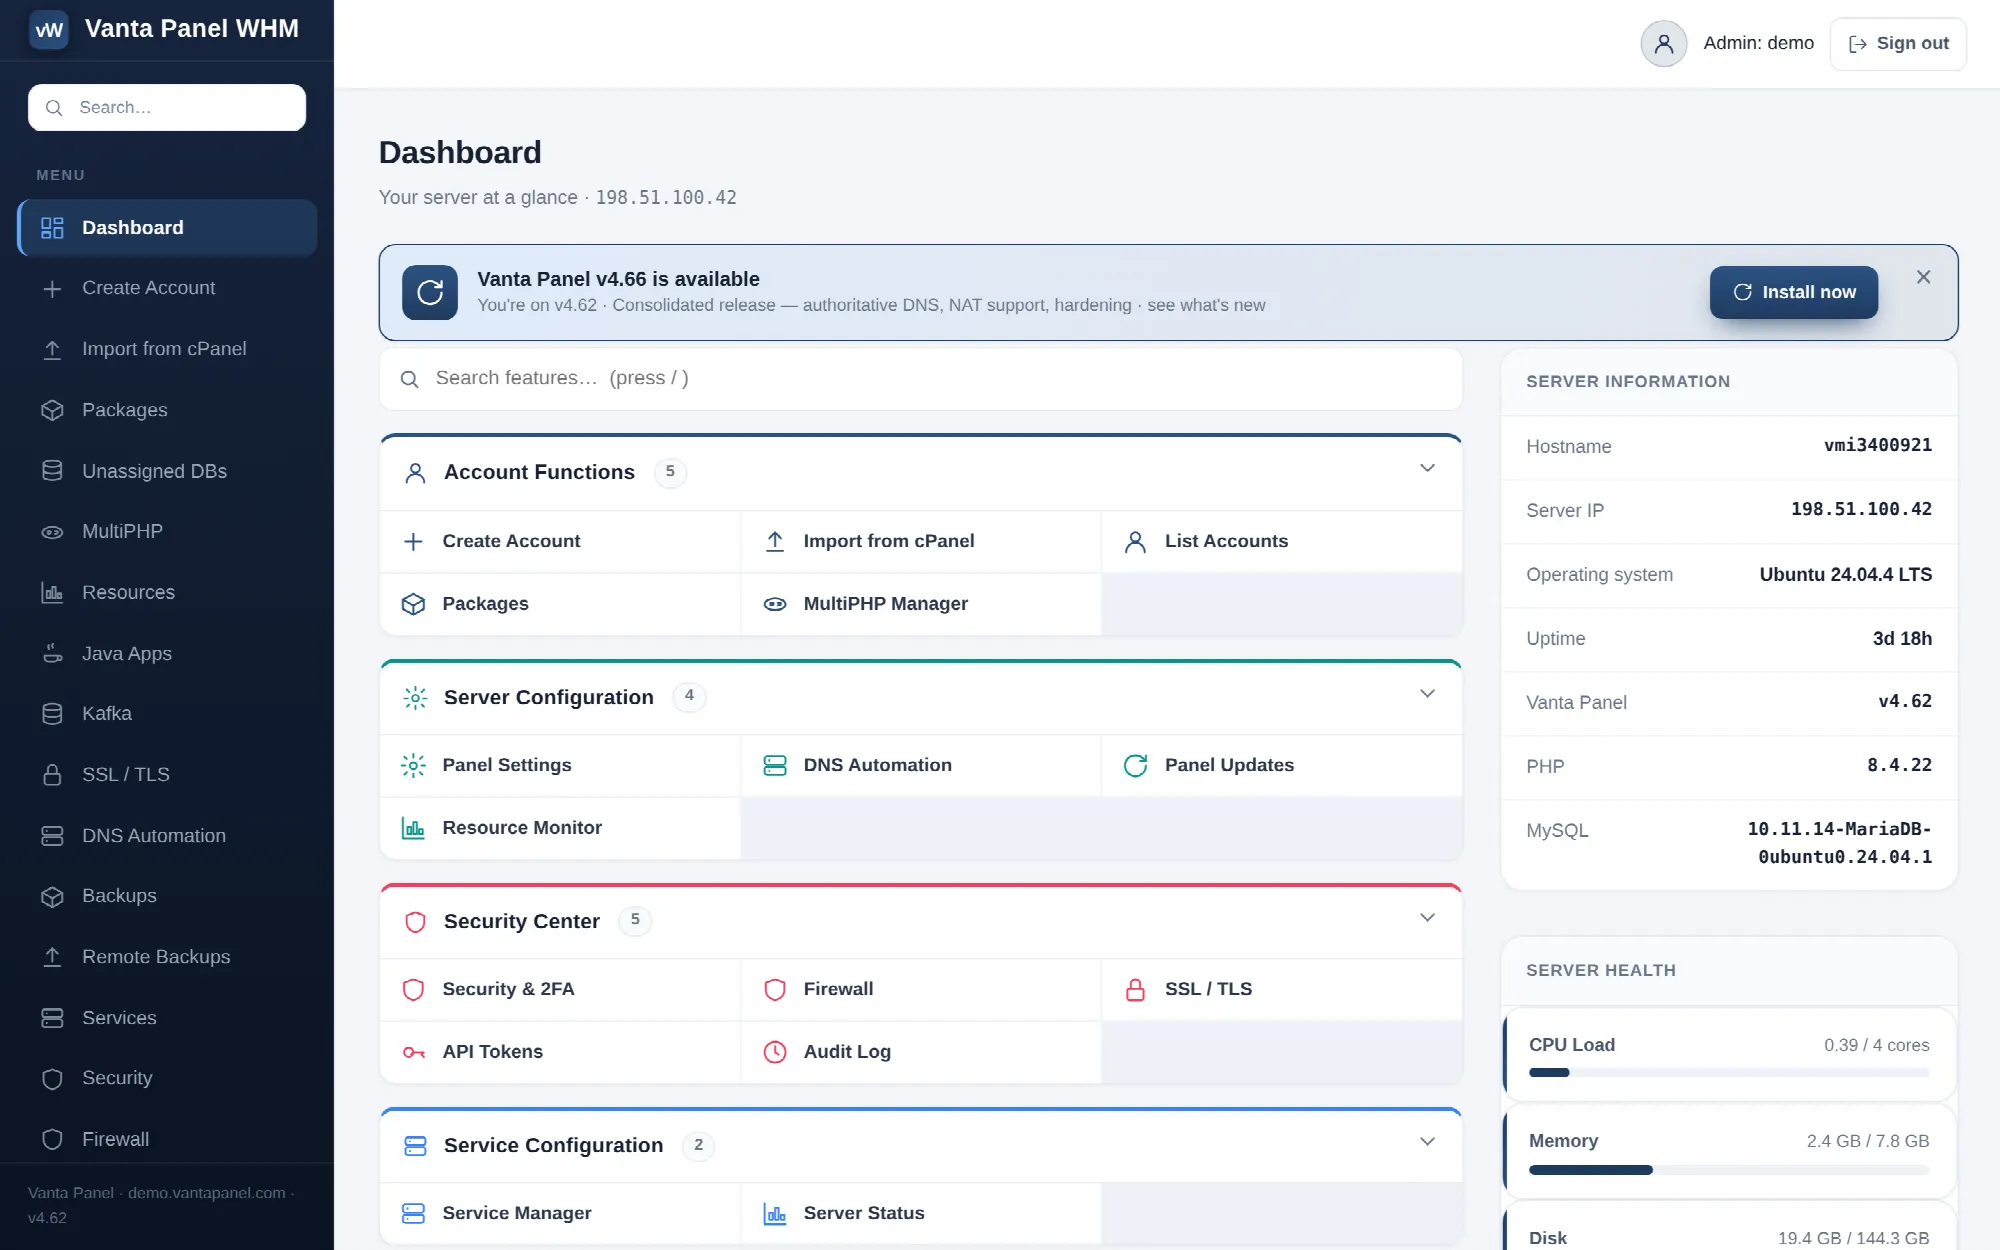Open the Server Status tile

pos(921,1213)
